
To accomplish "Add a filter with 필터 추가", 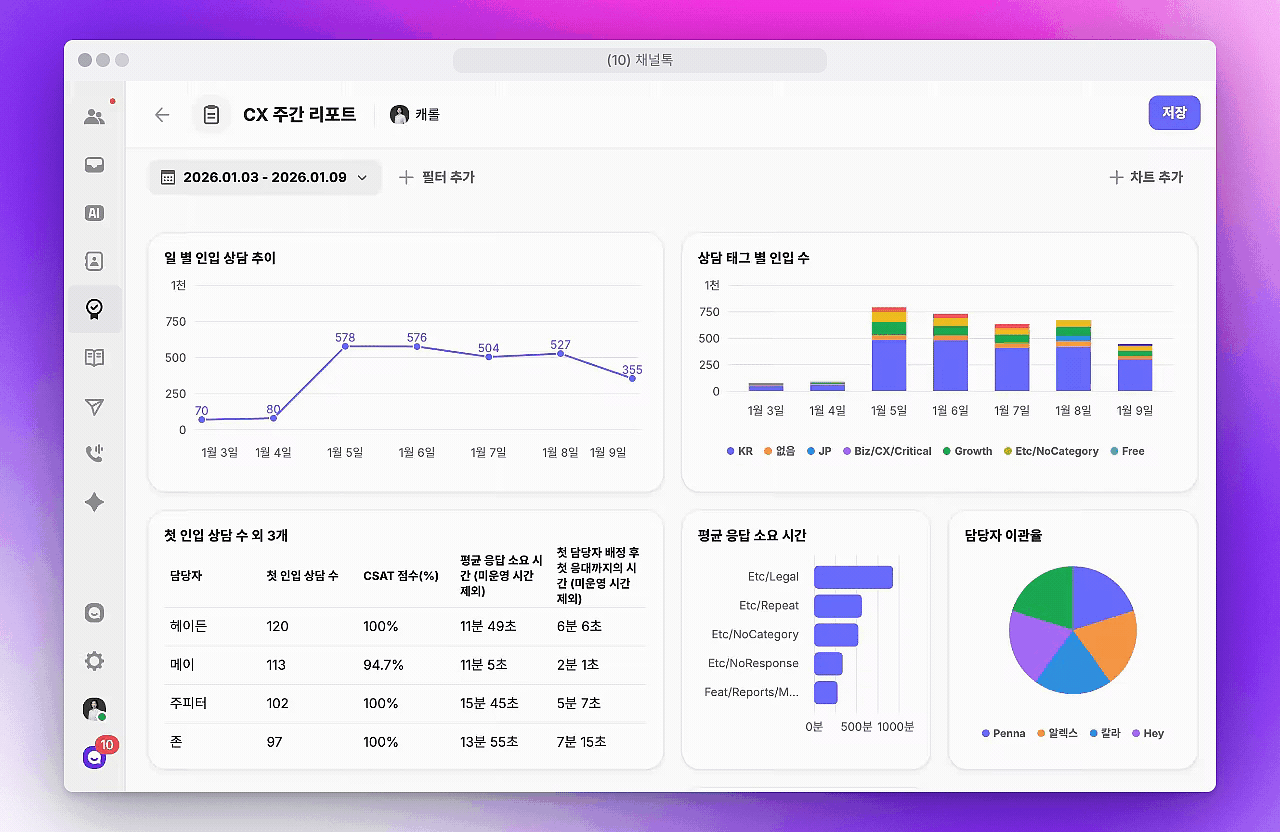I will [x=437, y=177].
